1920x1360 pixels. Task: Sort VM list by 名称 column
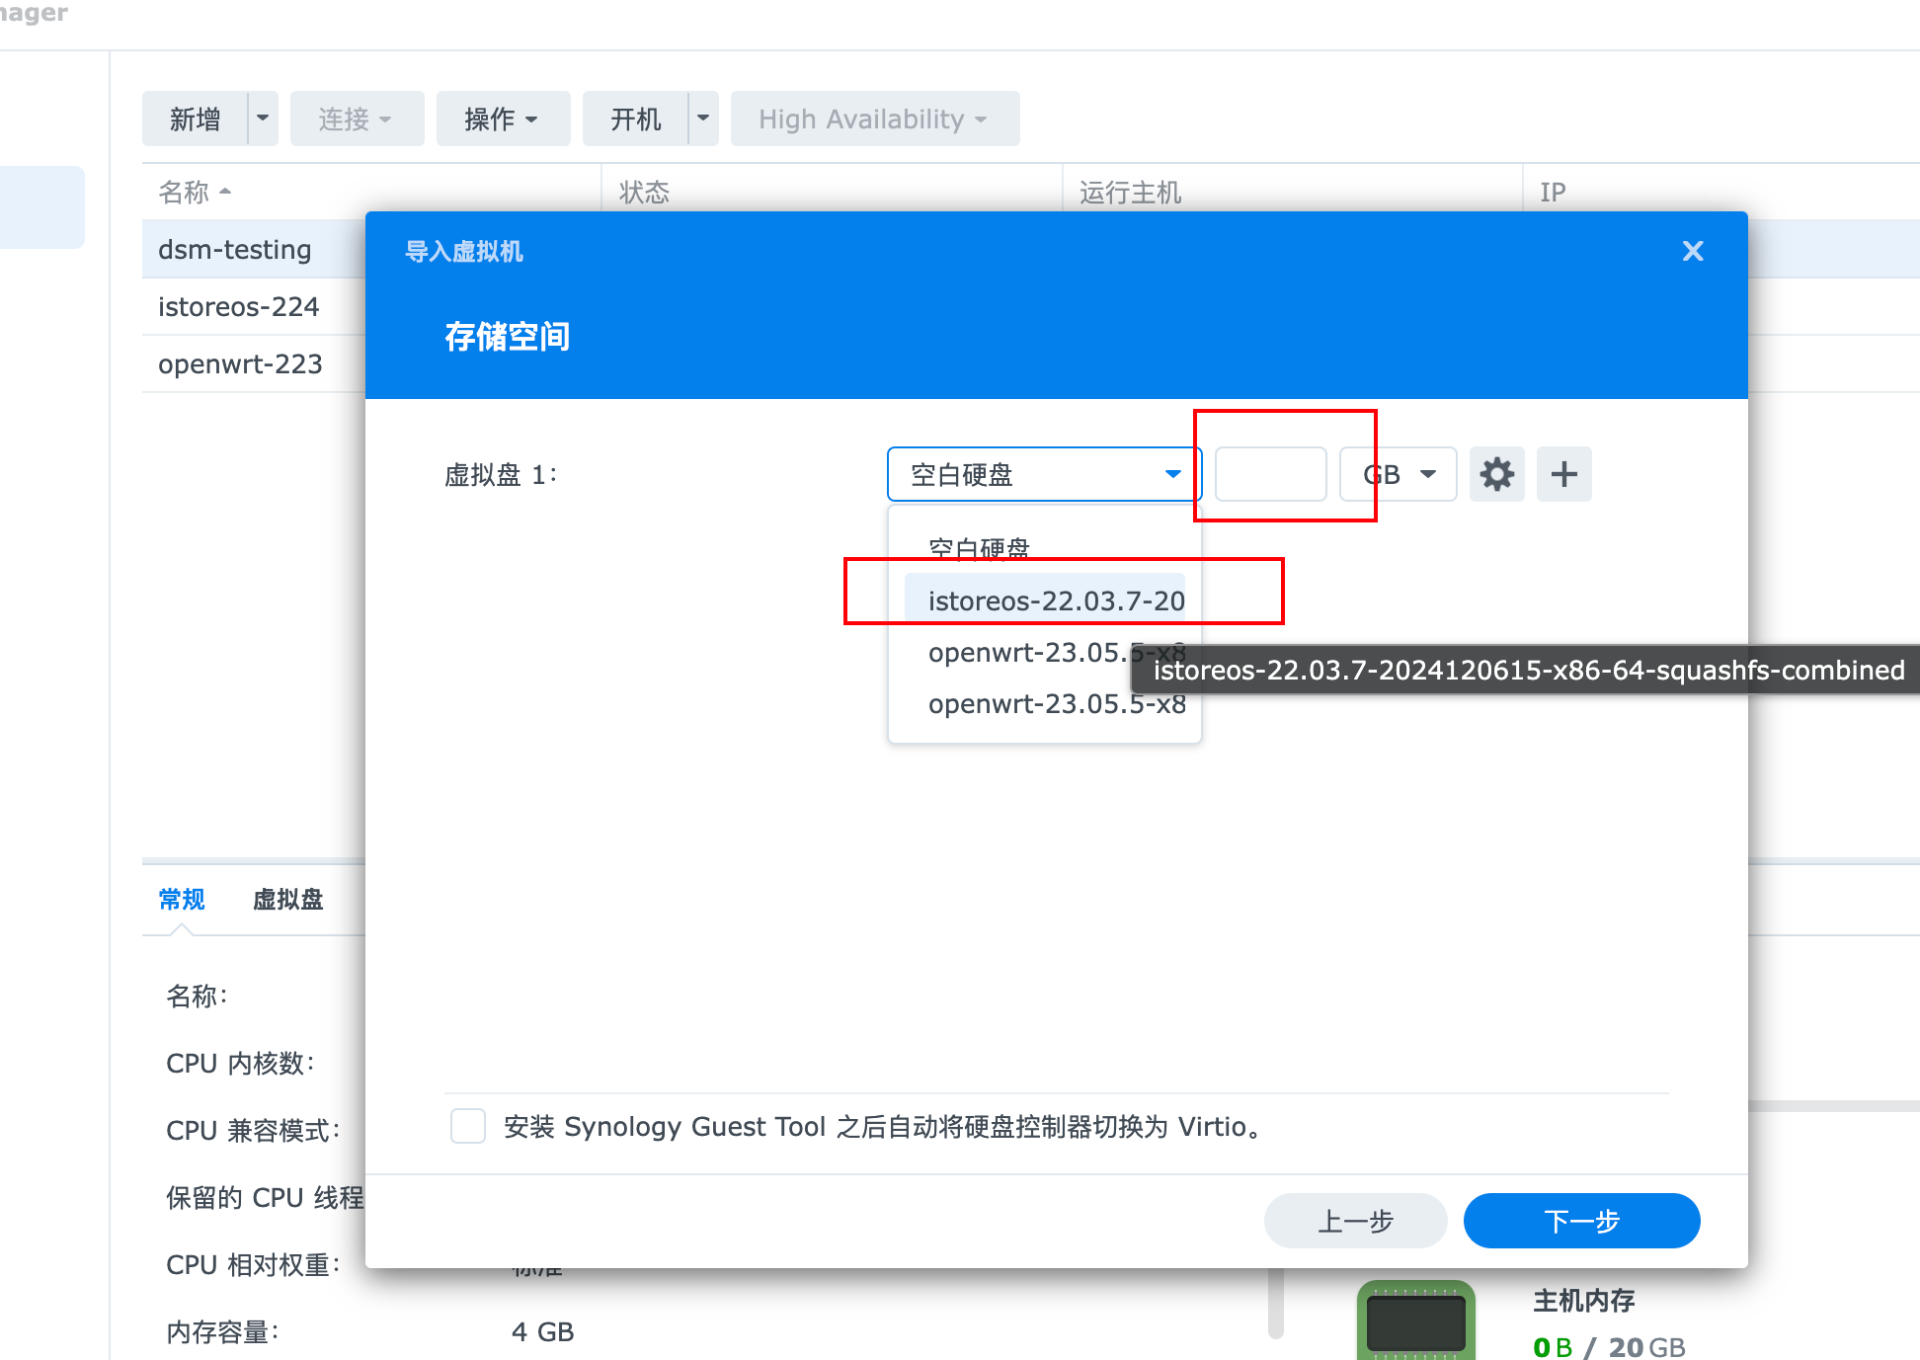point(185,192)
